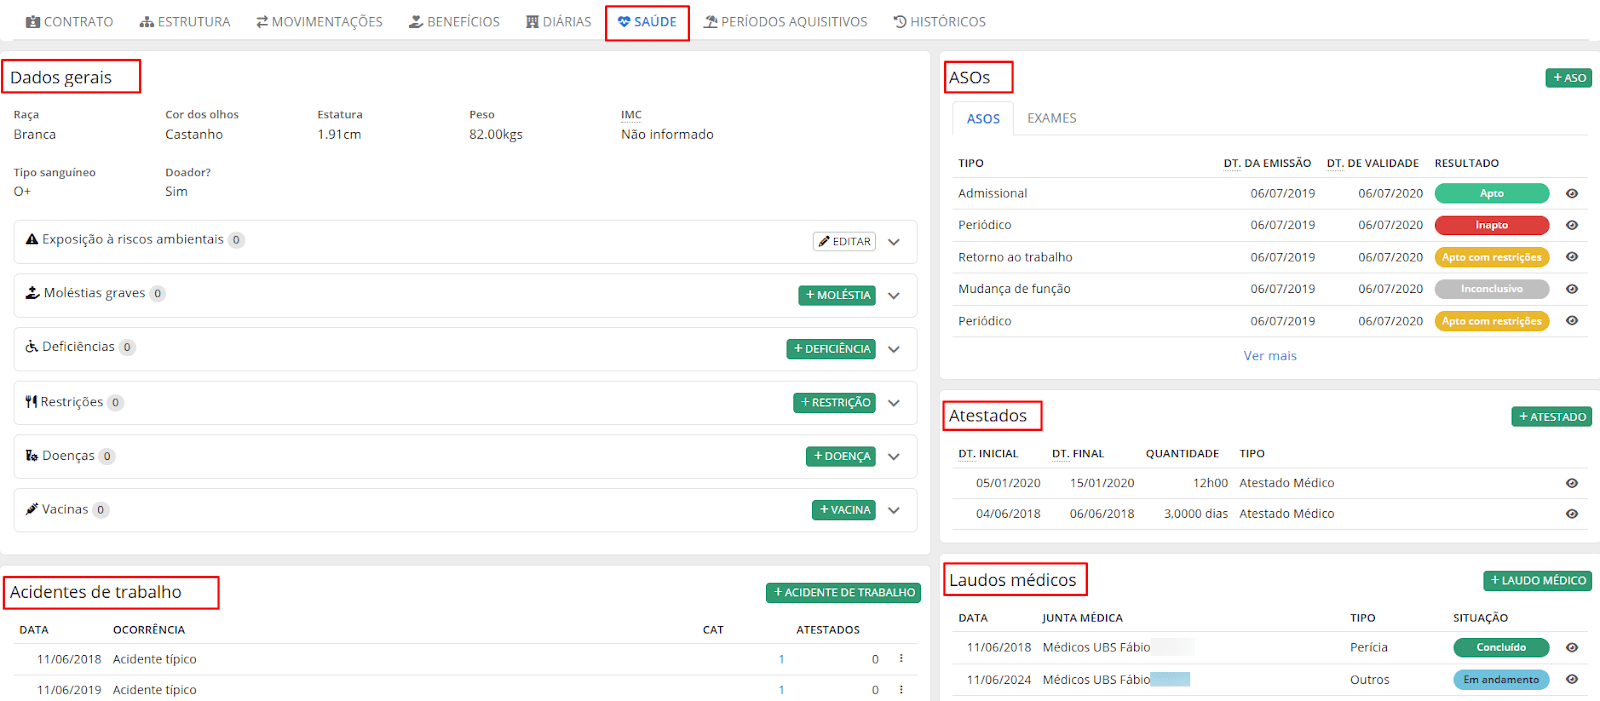View the Retorno ao trabalho ASO

[1571, 258]
